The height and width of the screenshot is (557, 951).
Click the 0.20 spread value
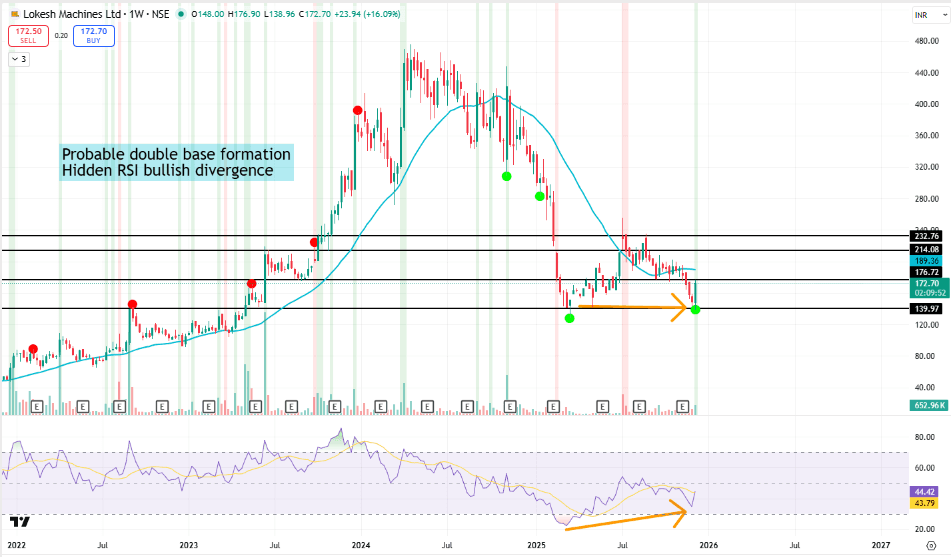pyautogui.click(x=61, y=36)
